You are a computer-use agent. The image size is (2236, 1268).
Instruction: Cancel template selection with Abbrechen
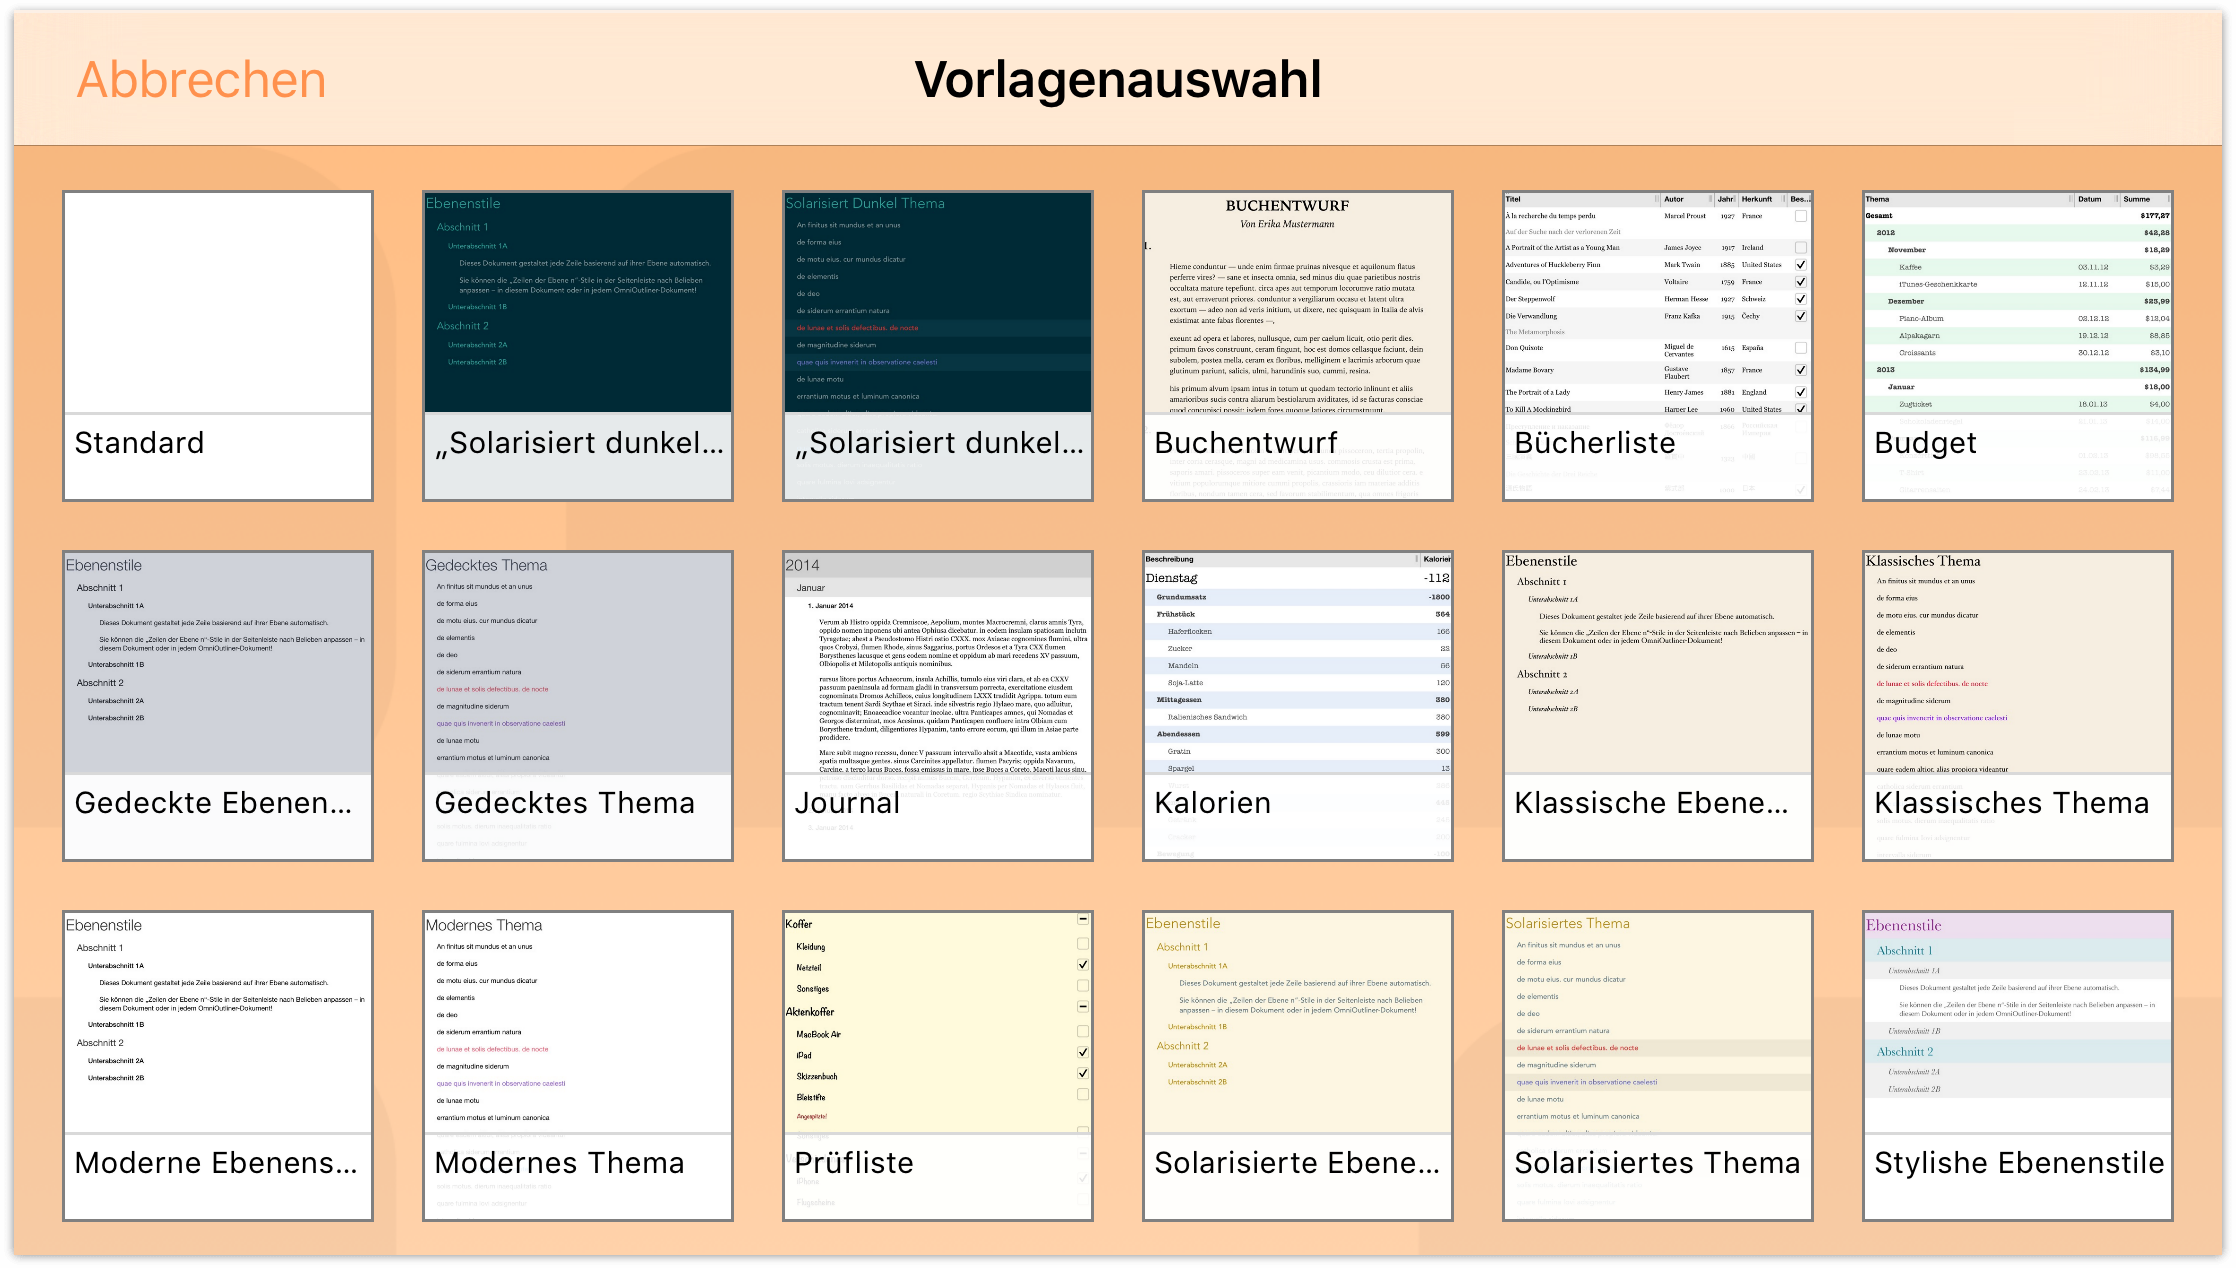point(201,80)
